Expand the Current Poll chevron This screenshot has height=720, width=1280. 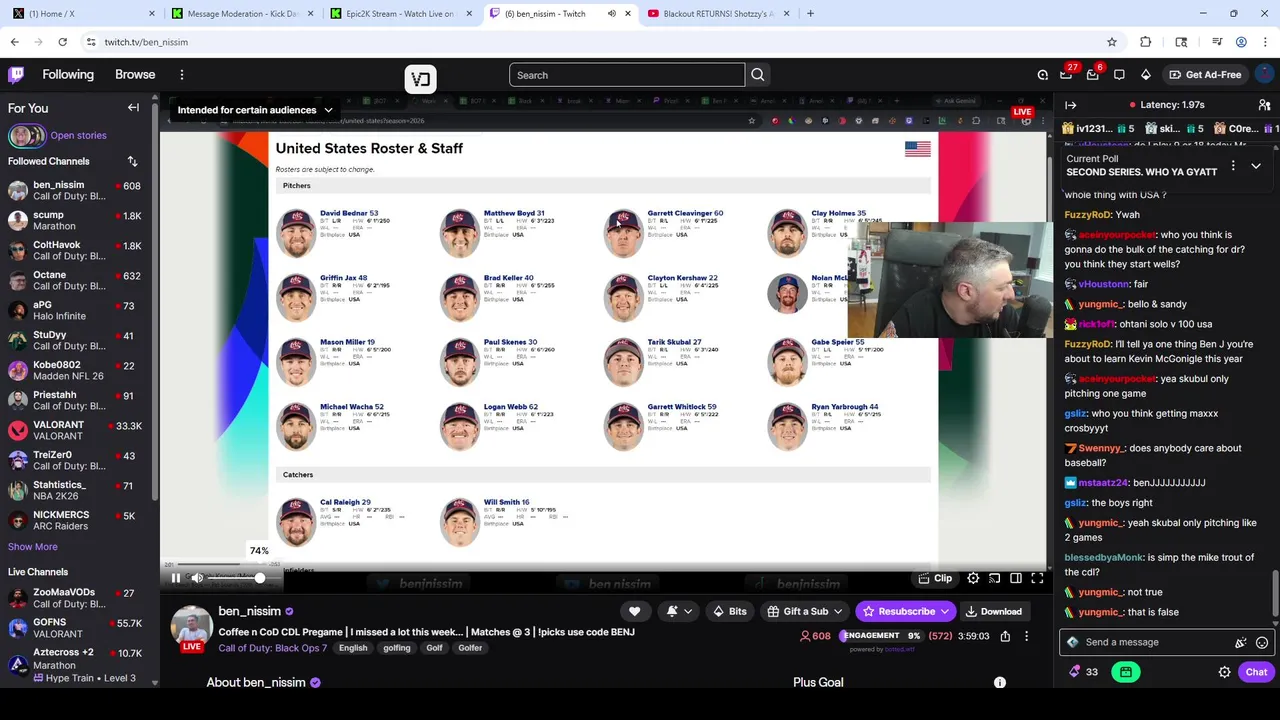1256,166
